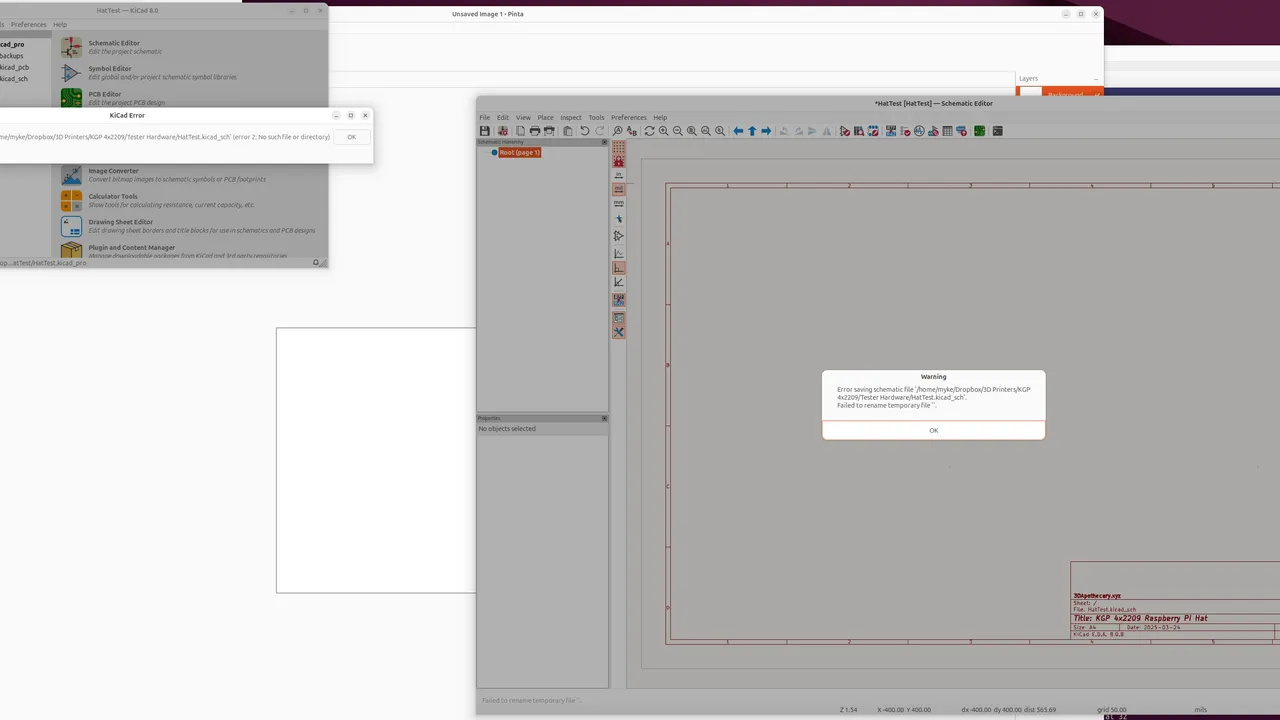
Task: Toggle hidden pins display
Action: (619, 236)
